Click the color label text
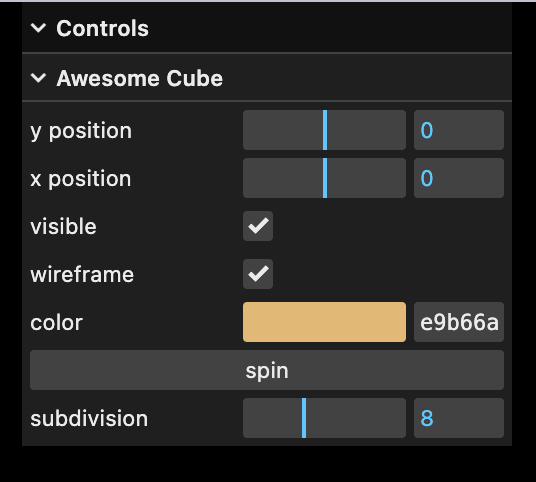This screenshot has width=536, height=482. (x=56, y=322)
